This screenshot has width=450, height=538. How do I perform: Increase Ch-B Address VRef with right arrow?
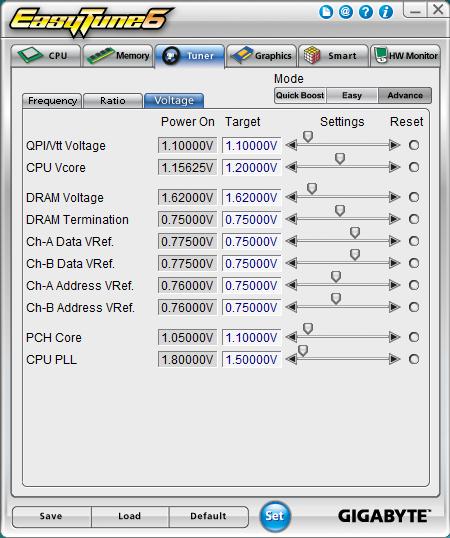395,307
